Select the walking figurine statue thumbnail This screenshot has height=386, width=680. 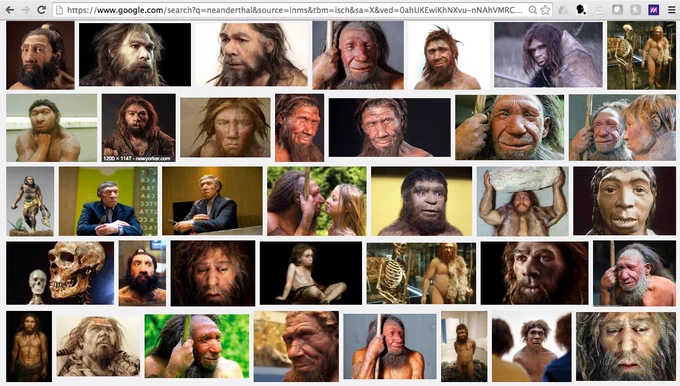point(30,201)
